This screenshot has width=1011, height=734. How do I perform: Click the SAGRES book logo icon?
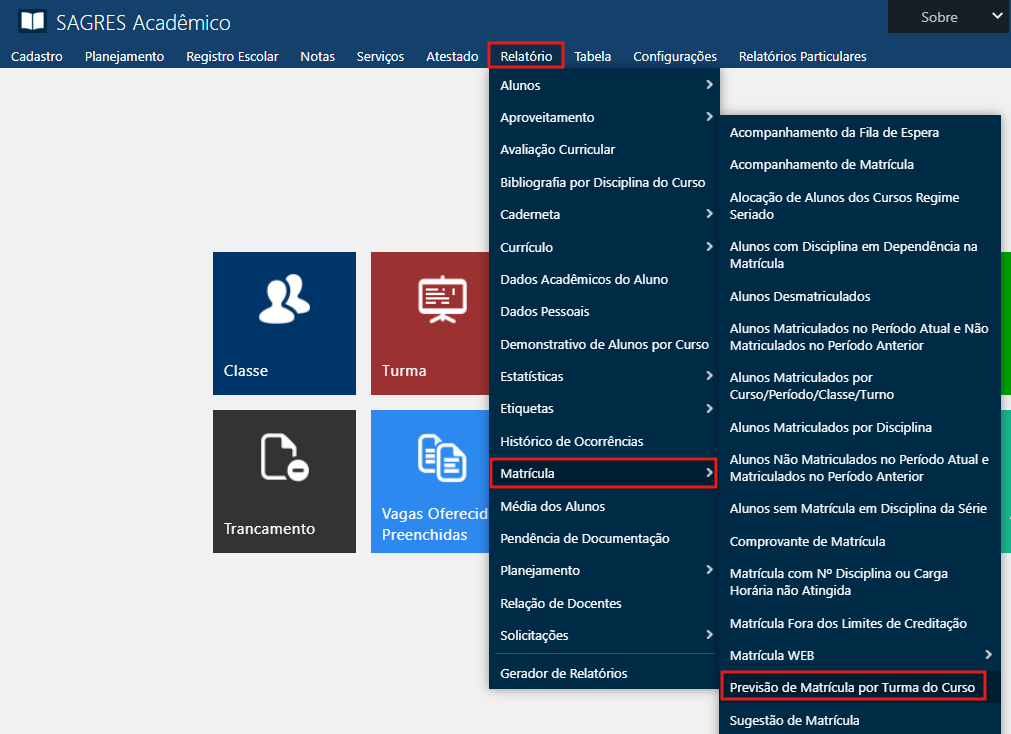(32, 21)
